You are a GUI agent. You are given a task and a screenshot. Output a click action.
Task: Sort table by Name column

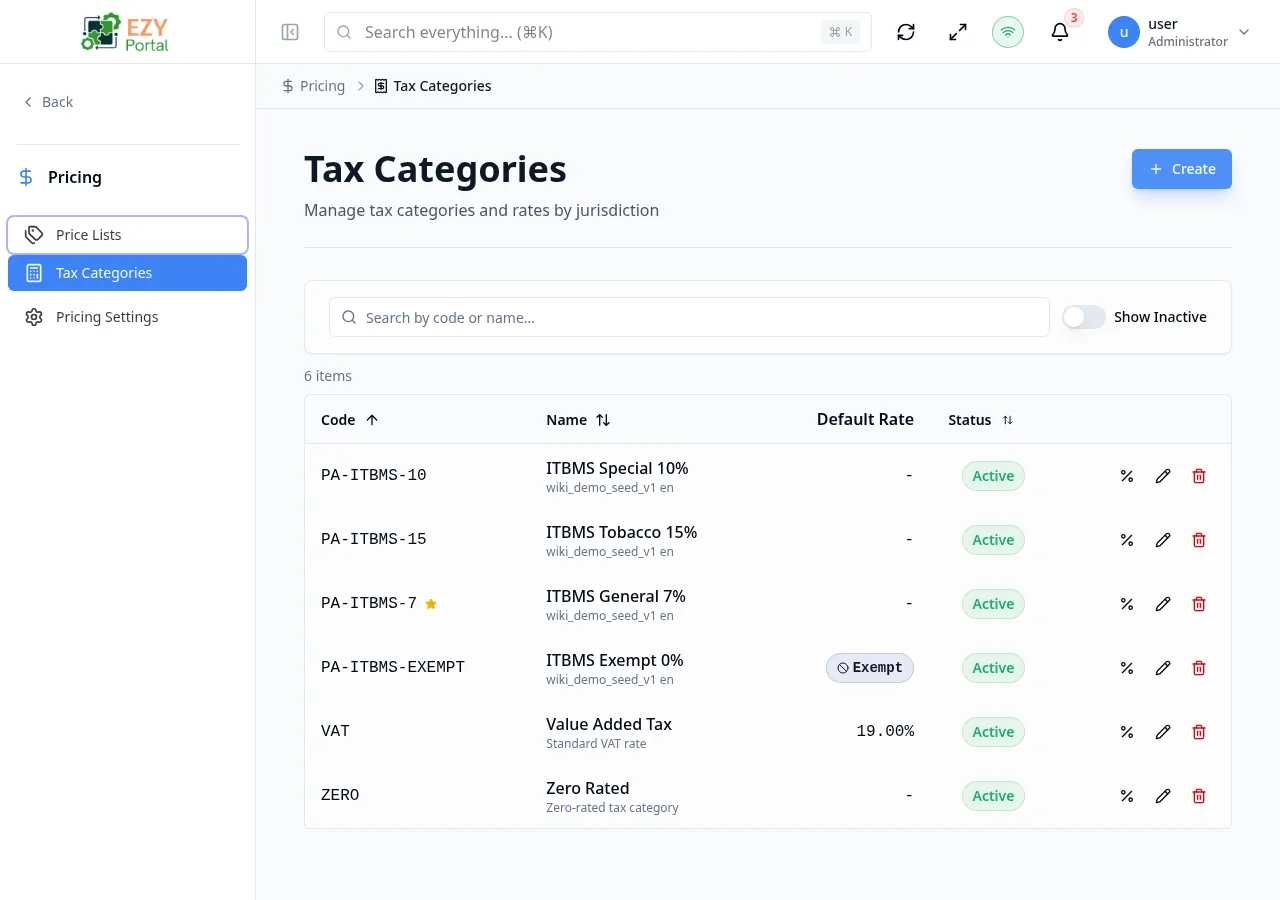click(x=578, y=420)
